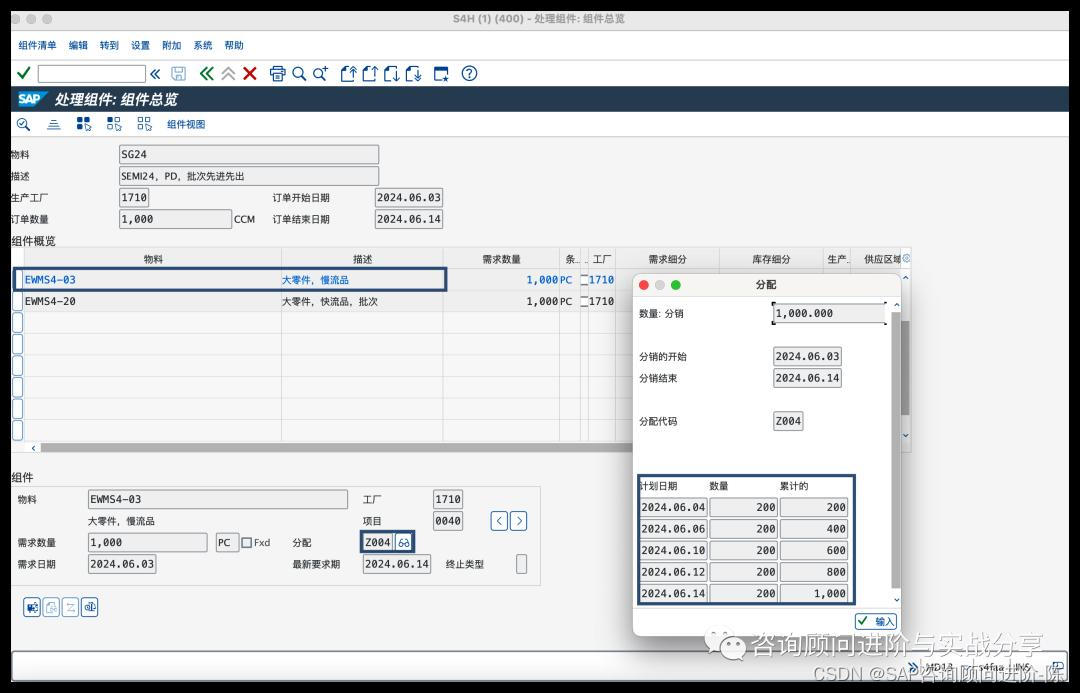The height and width of the screenshot is (693, 1080).
Task: Click the Print icon in toolbar
Action: (x=278, y=74)
